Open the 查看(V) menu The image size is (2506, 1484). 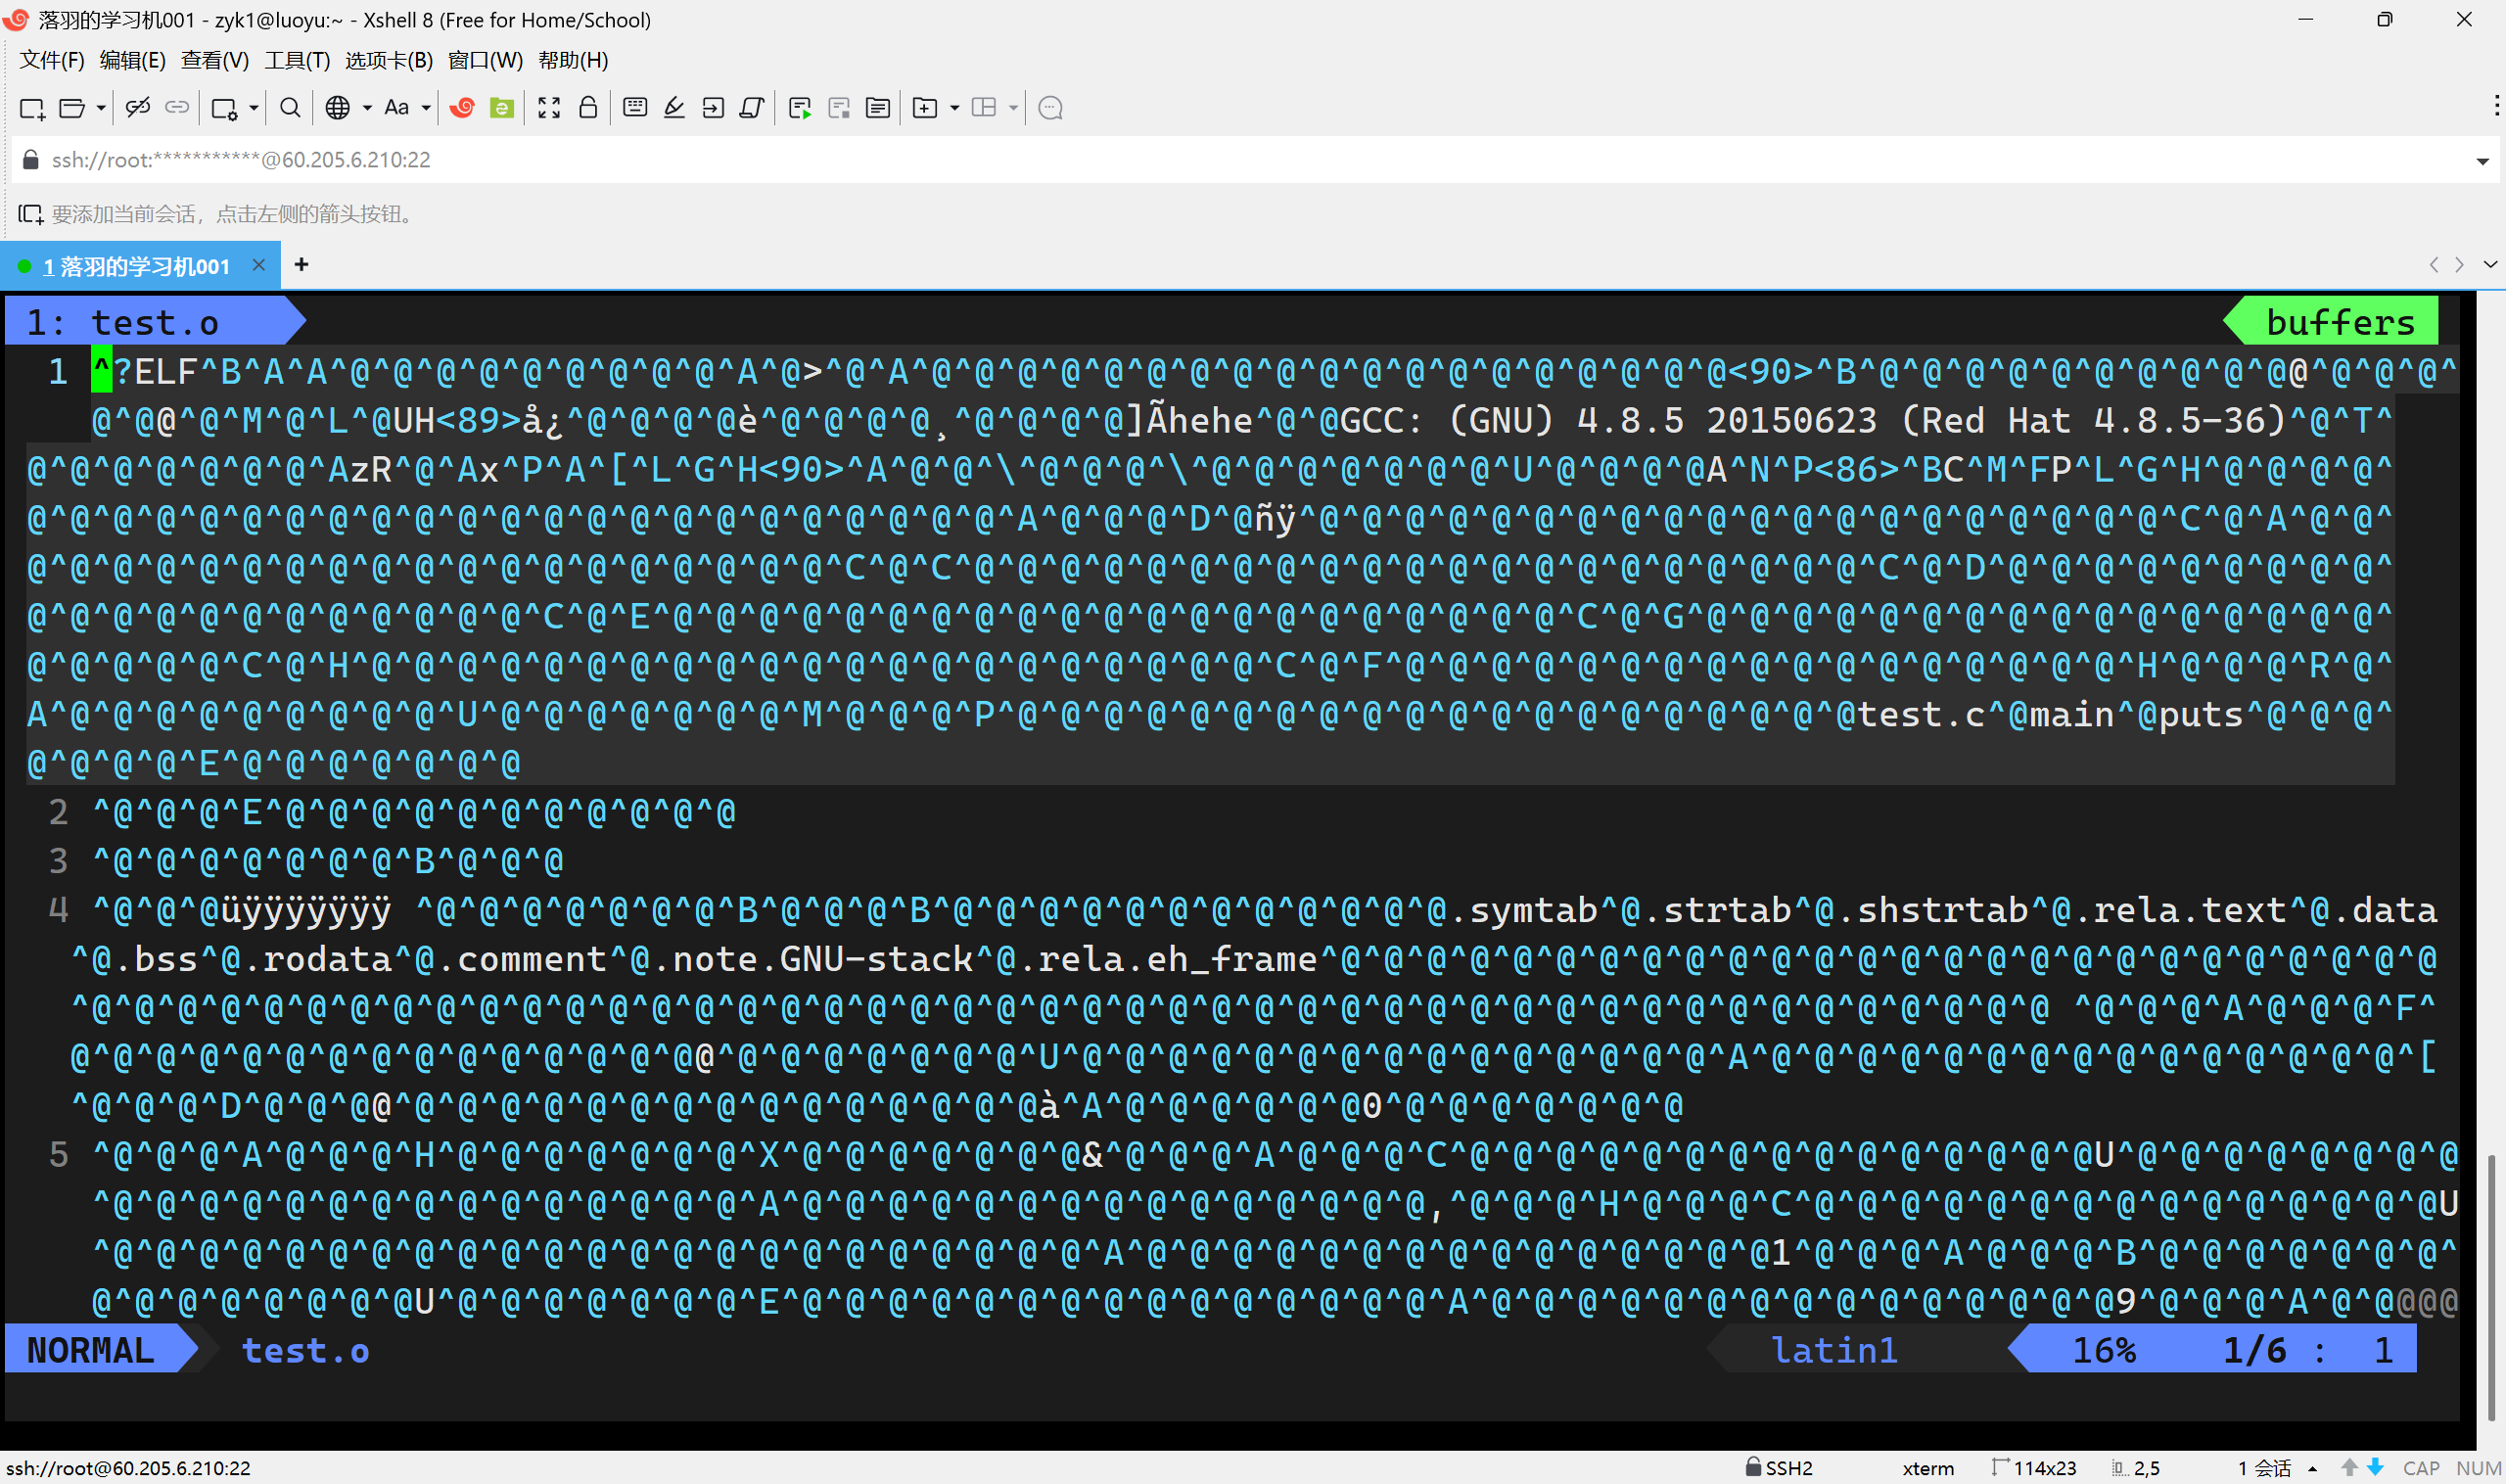[214, 60]
